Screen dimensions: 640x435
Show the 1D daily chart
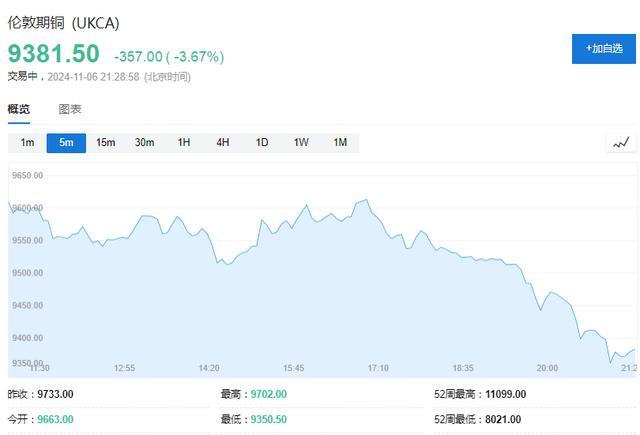coord(262,143)
